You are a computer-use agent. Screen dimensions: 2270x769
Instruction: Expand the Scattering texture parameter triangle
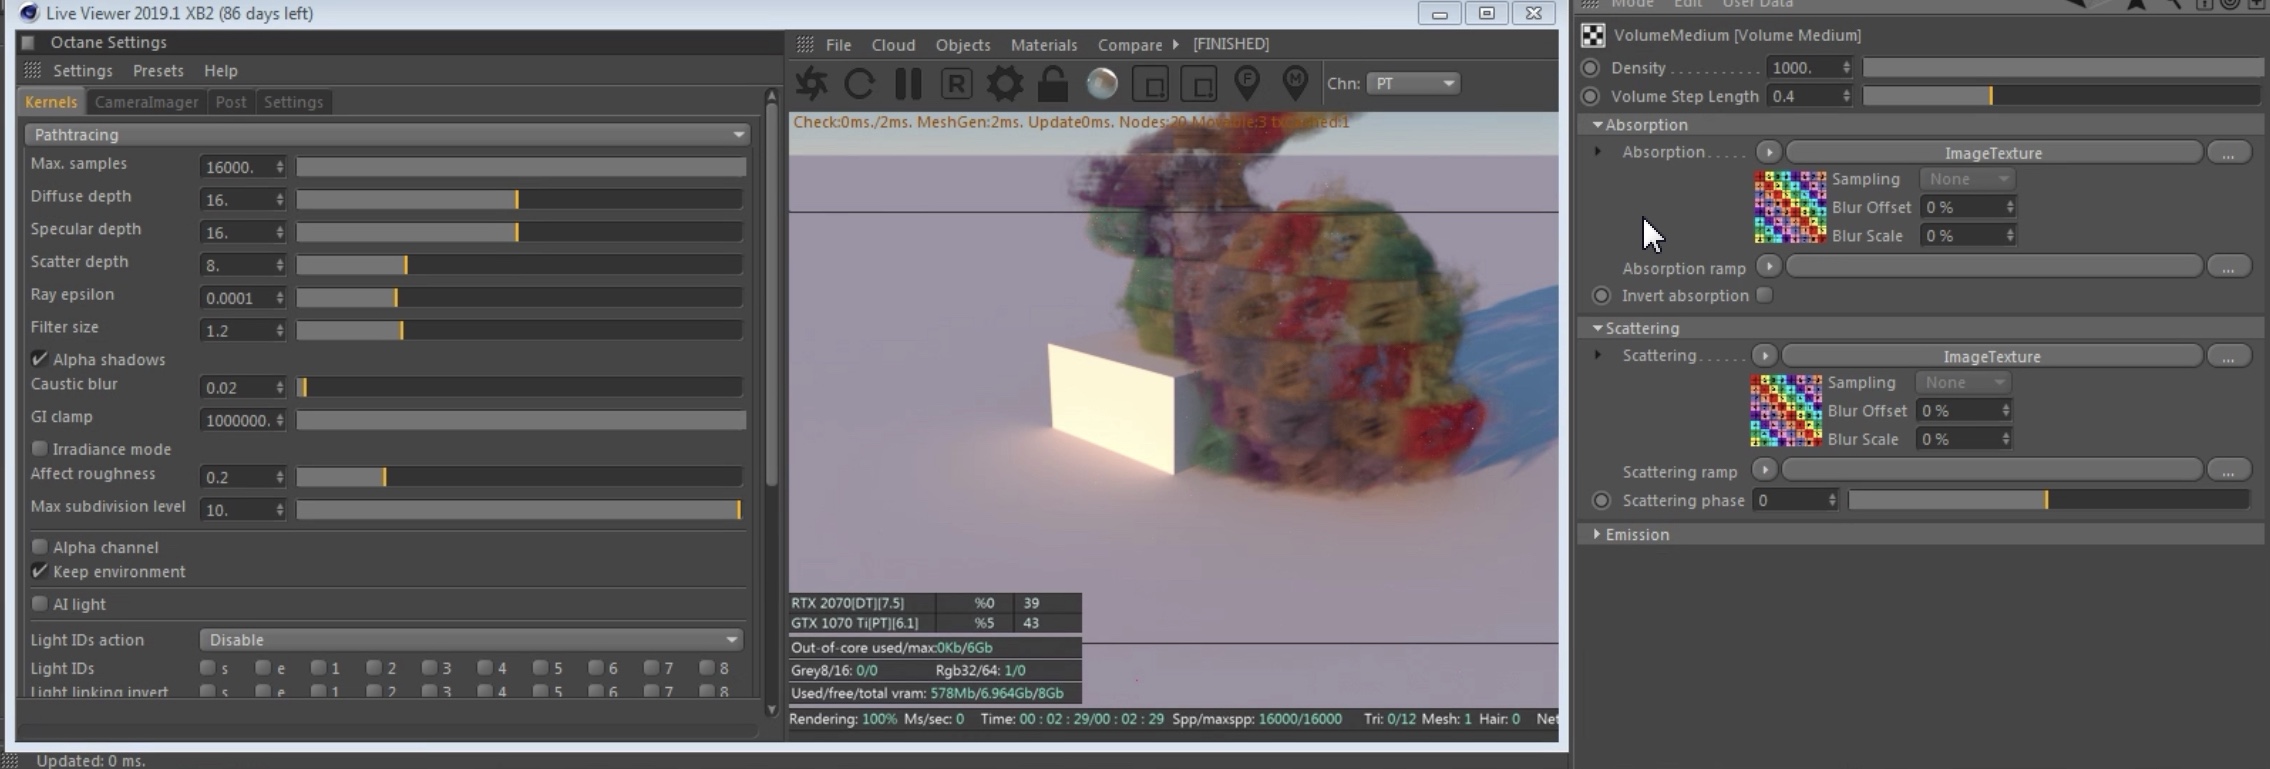click(x=1598, y=355)
